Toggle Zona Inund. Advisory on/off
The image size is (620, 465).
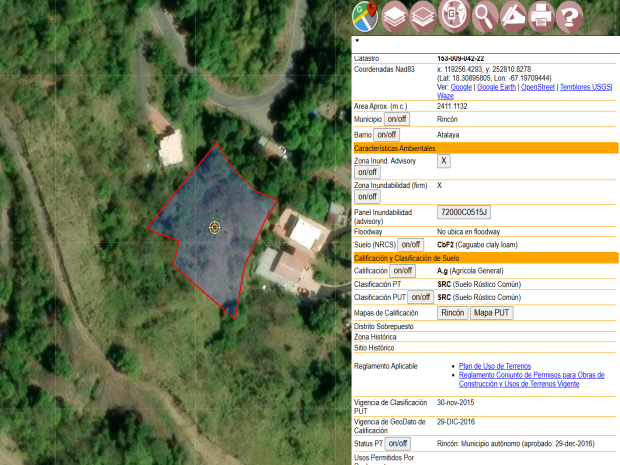[367, 172]
